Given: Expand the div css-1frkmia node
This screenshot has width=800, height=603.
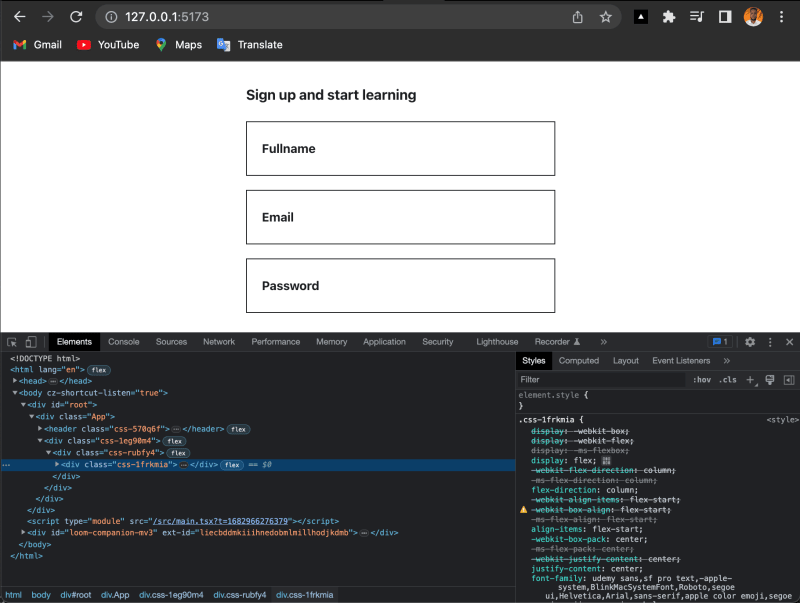Looking at the screenshot, I should (x=57, y=464).
